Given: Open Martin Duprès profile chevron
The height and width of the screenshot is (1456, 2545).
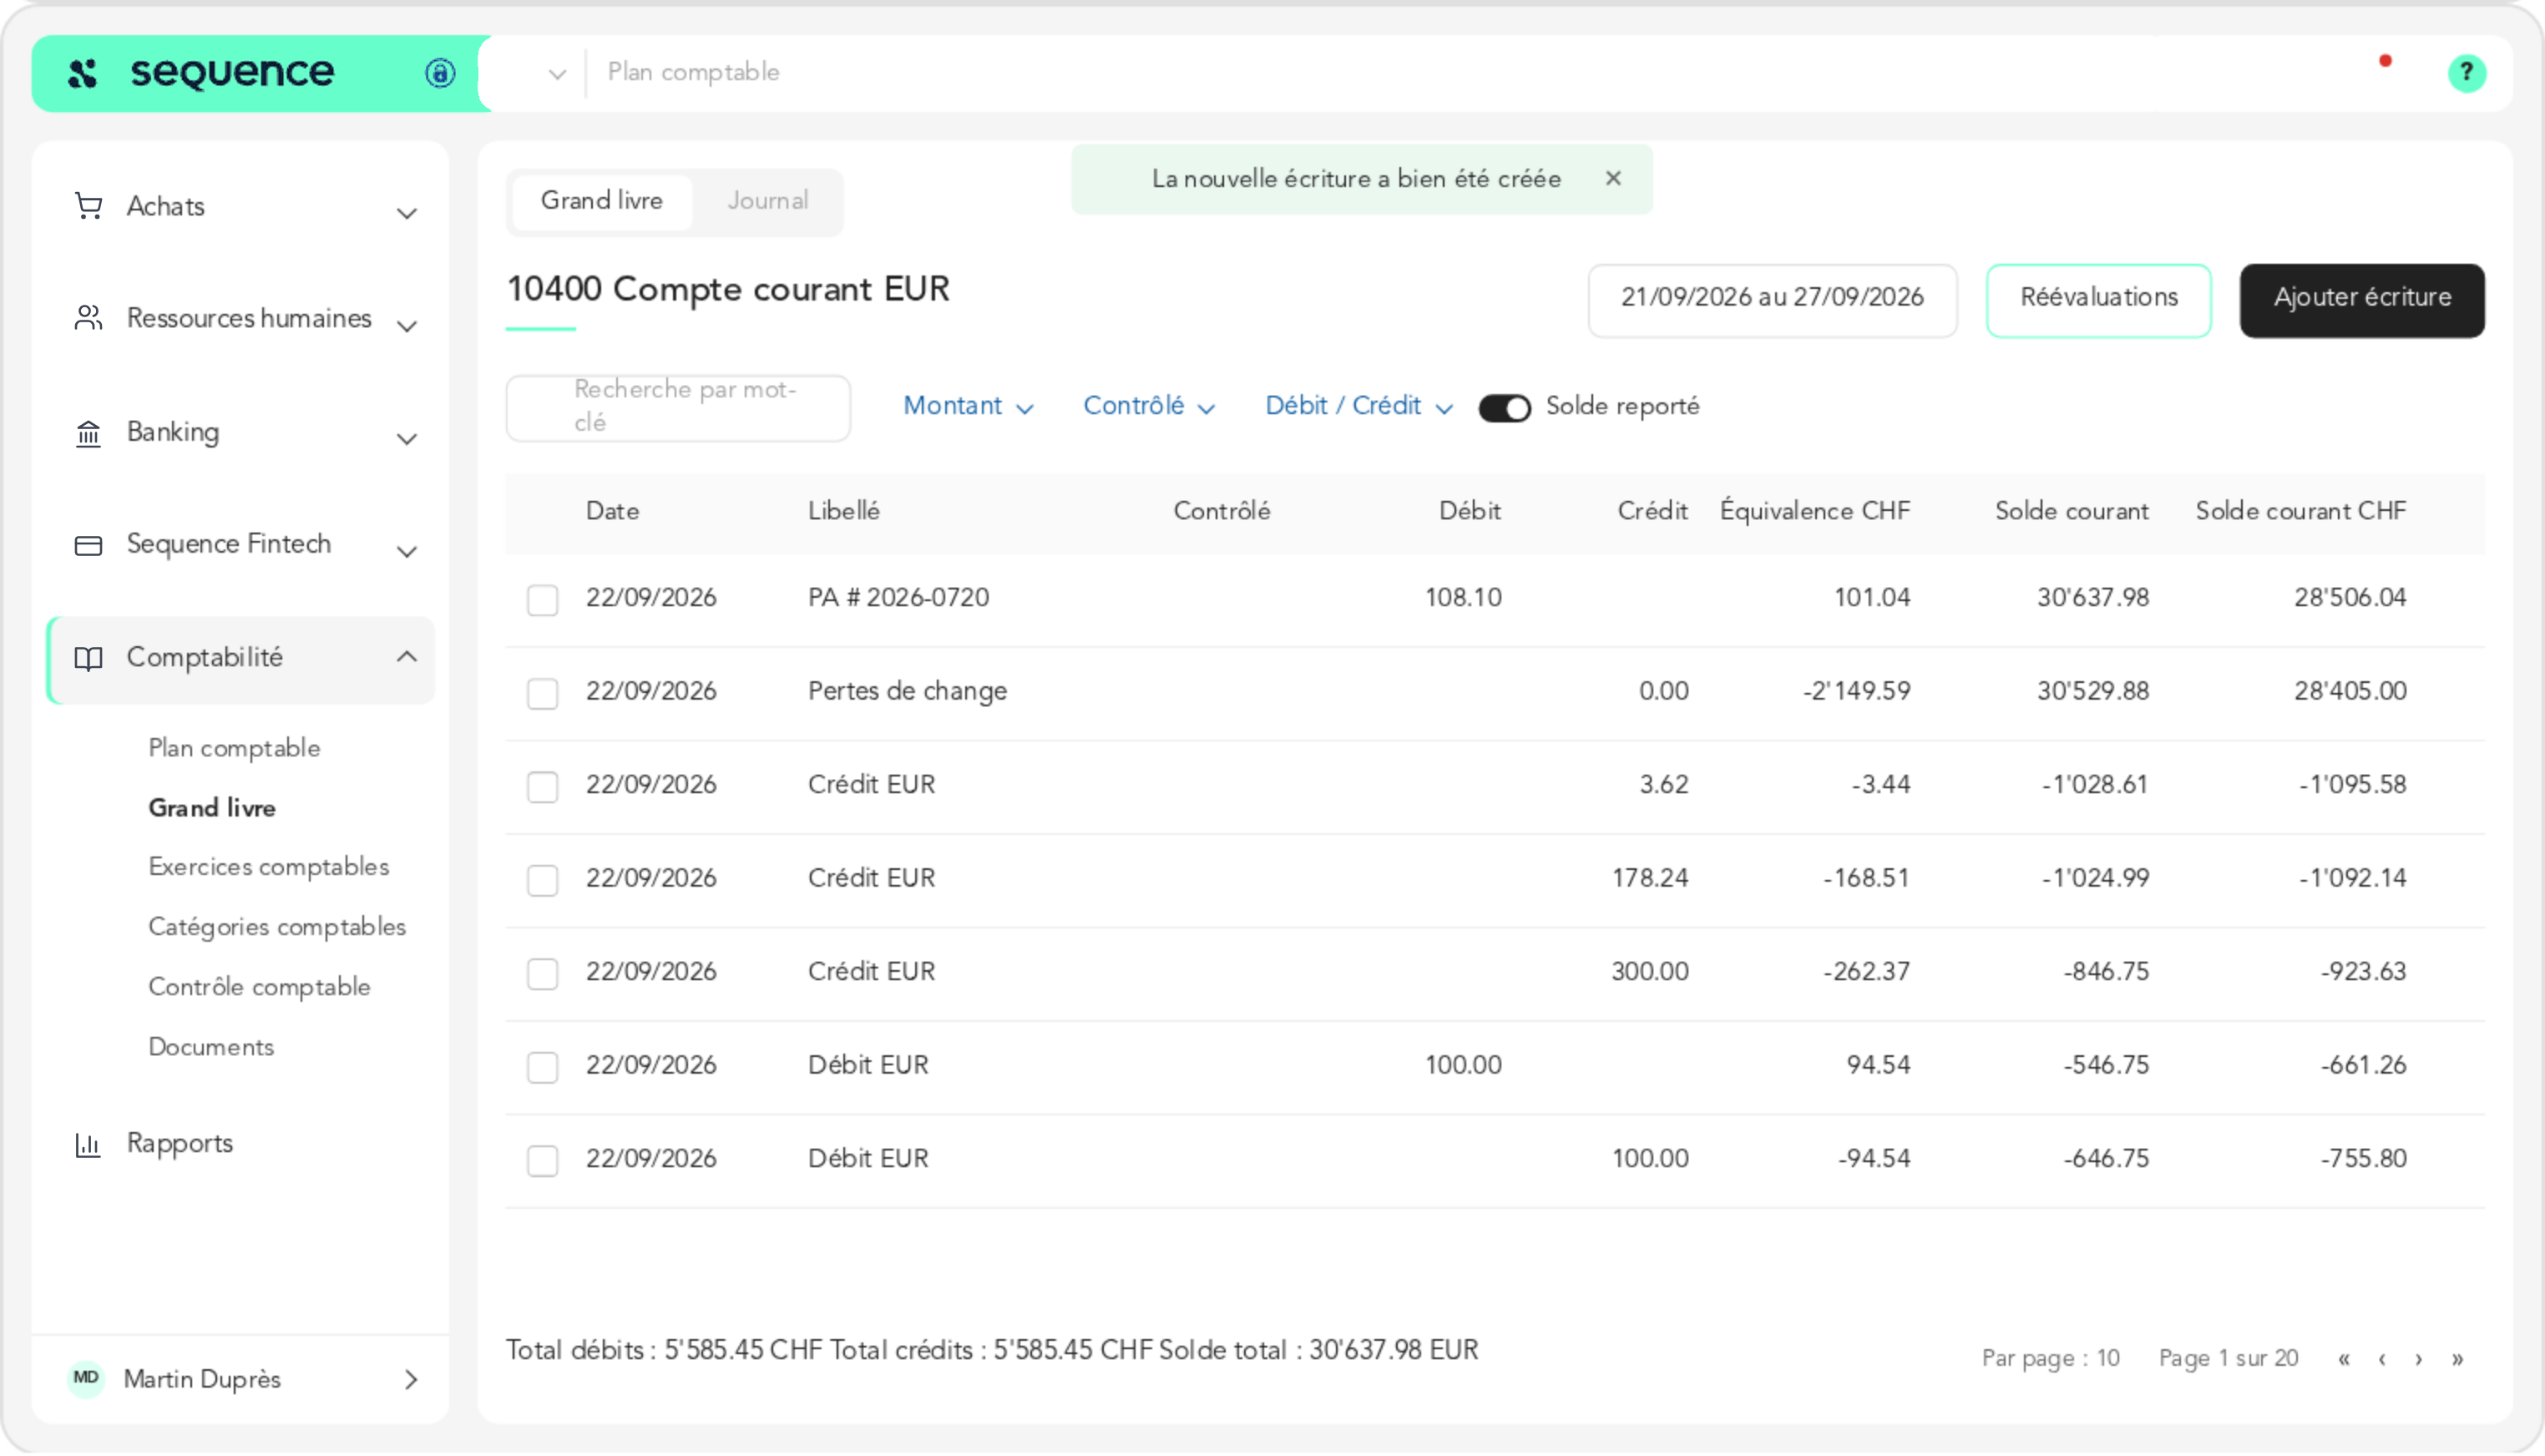Looking at the screenshot, I should pos(411,1380).
